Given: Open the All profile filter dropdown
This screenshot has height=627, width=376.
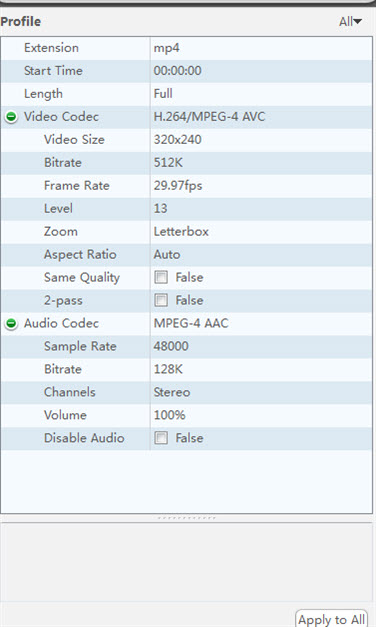Looking at the screenshot, I should 350,21.
